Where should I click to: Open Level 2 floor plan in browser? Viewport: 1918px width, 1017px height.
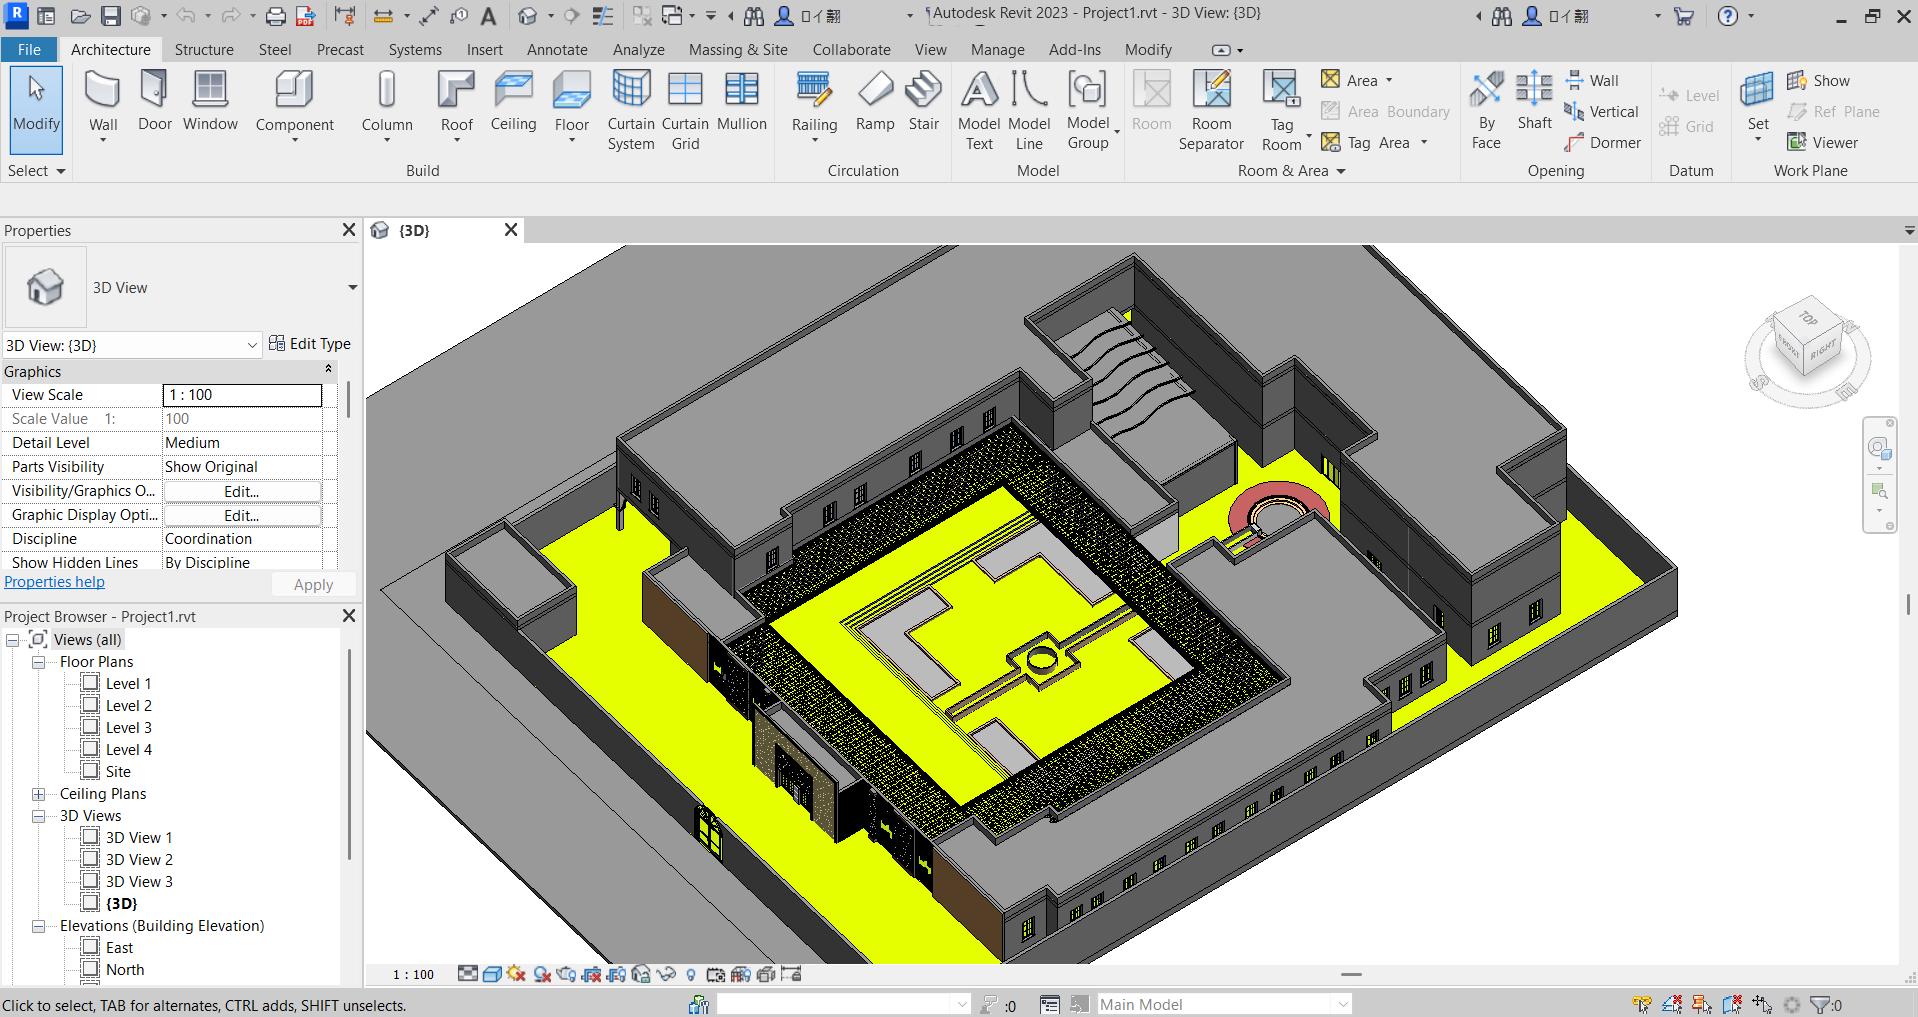click(129, 706)
